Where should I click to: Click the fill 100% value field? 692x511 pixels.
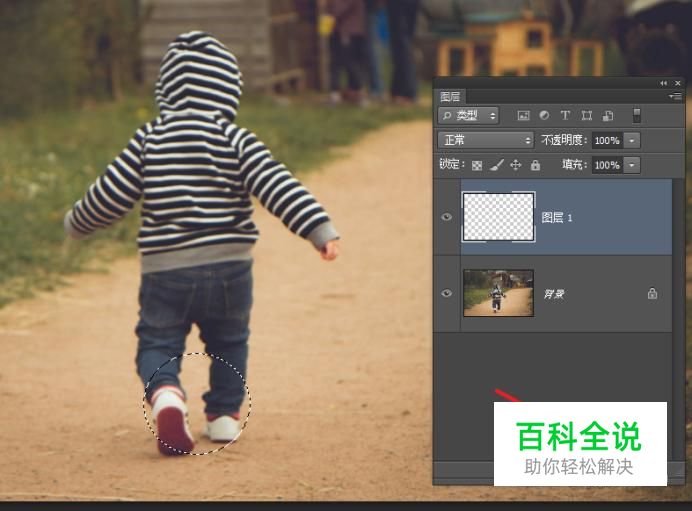(x=608, y=165)
